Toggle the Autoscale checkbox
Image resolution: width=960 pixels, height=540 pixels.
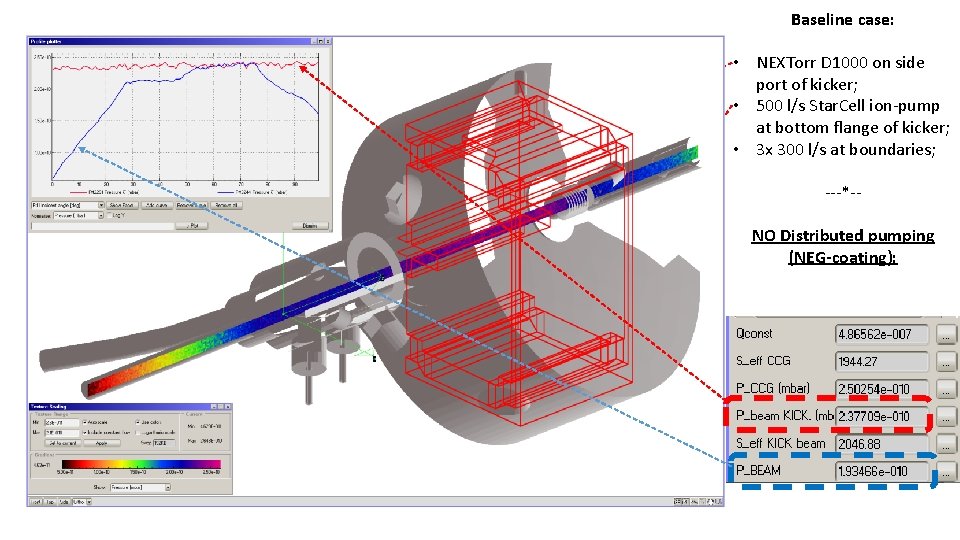[x=84, y=422]
